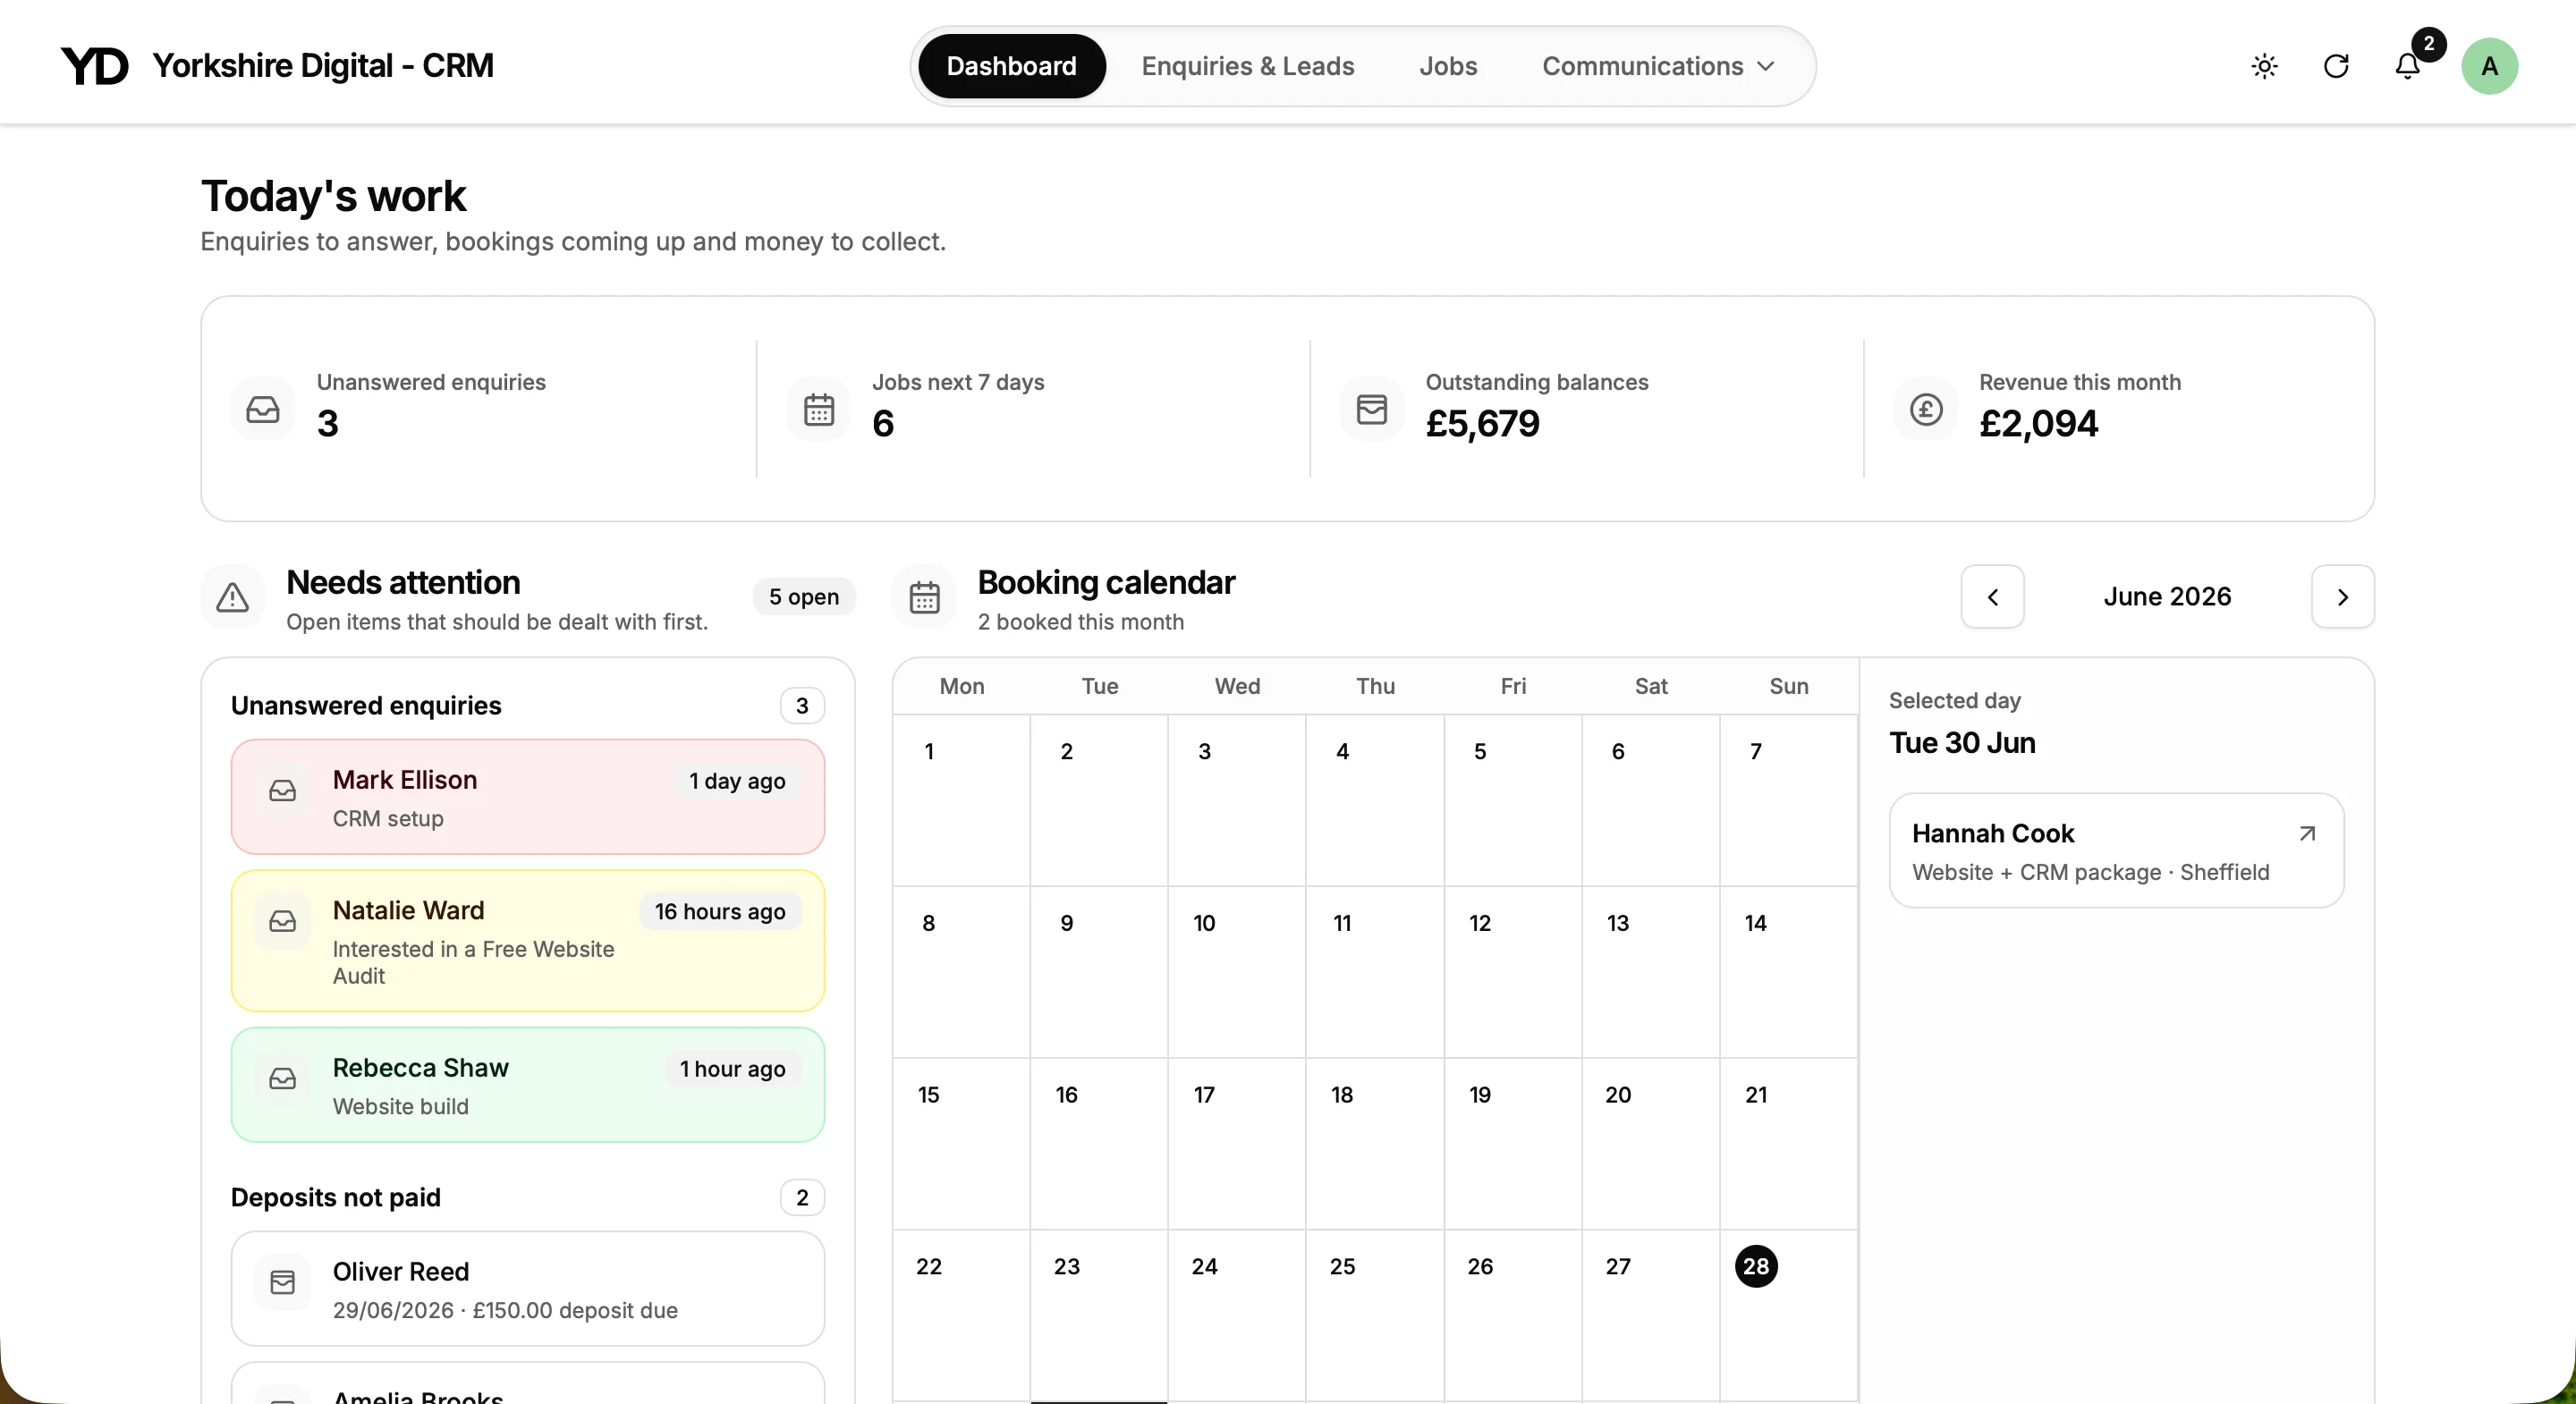Image resolution: width=2576 pixels, height=1404 pixels.
Task: Open Natalie Ward's Free Website Audit enquiry
Action: 528,941
